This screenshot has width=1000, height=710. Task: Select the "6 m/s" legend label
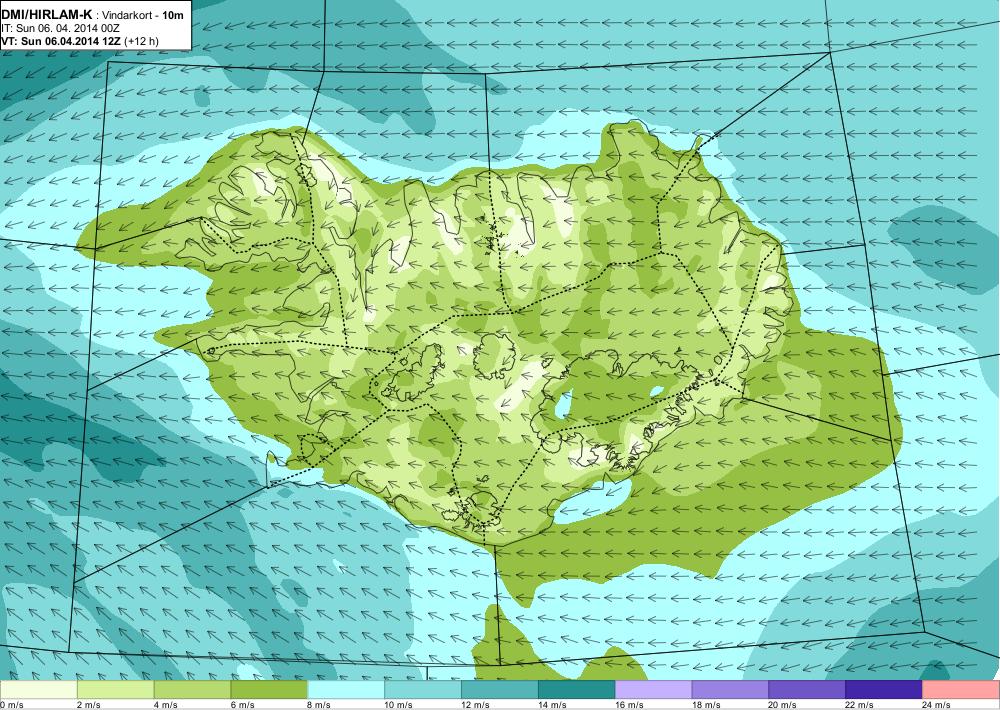click(x=242, y=705)
